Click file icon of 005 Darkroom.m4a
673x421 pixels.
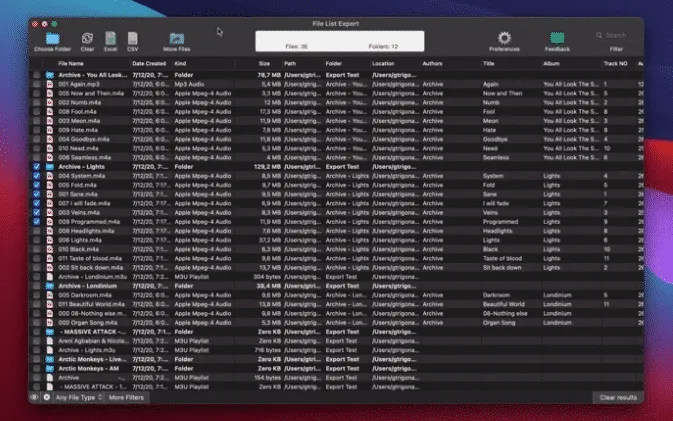click(50, 295)
